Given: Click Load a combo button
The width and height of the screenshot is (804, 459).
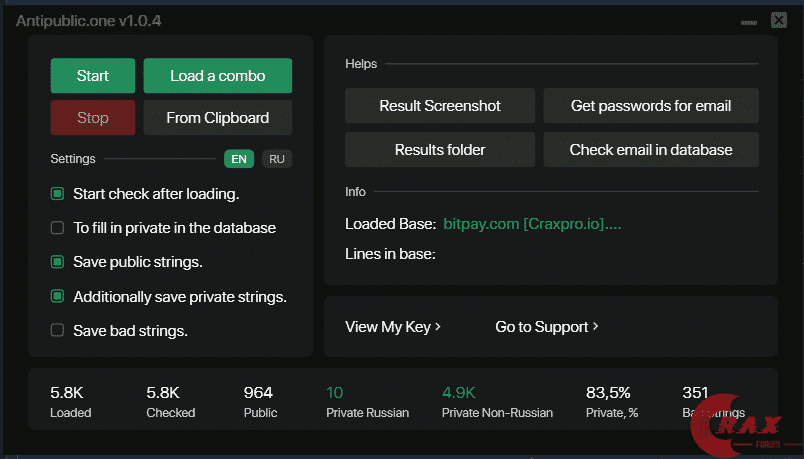Looking at the screenshot, I should (x=217, y=76).
